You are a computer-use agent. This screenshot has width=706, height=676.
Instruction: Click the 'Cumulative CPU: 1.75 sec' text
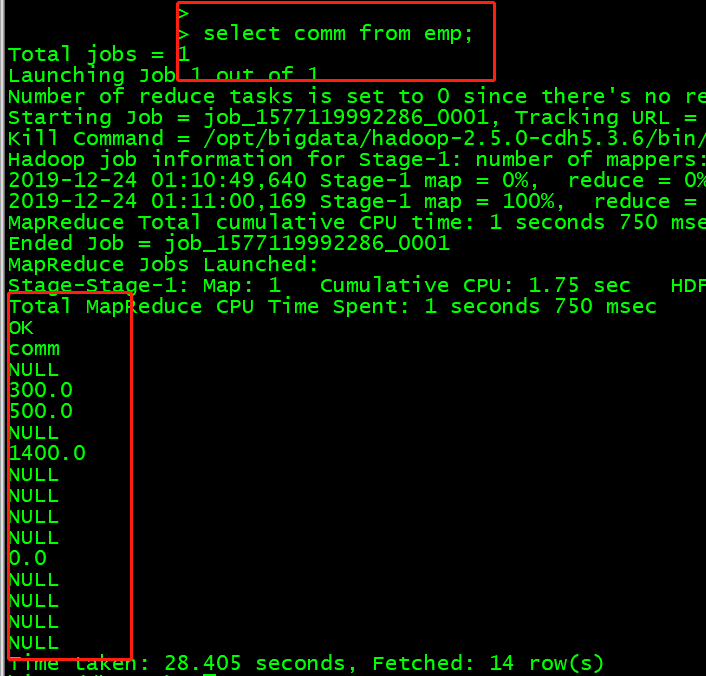(x=475, y=285)
